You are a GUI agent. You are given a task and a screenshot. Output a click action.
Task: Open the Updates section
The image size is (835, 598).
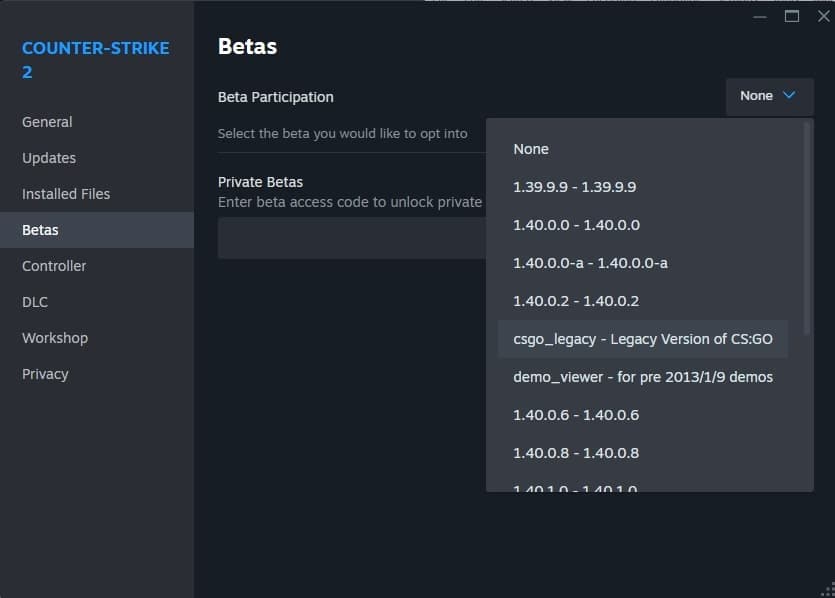click(x=48, y=157)
